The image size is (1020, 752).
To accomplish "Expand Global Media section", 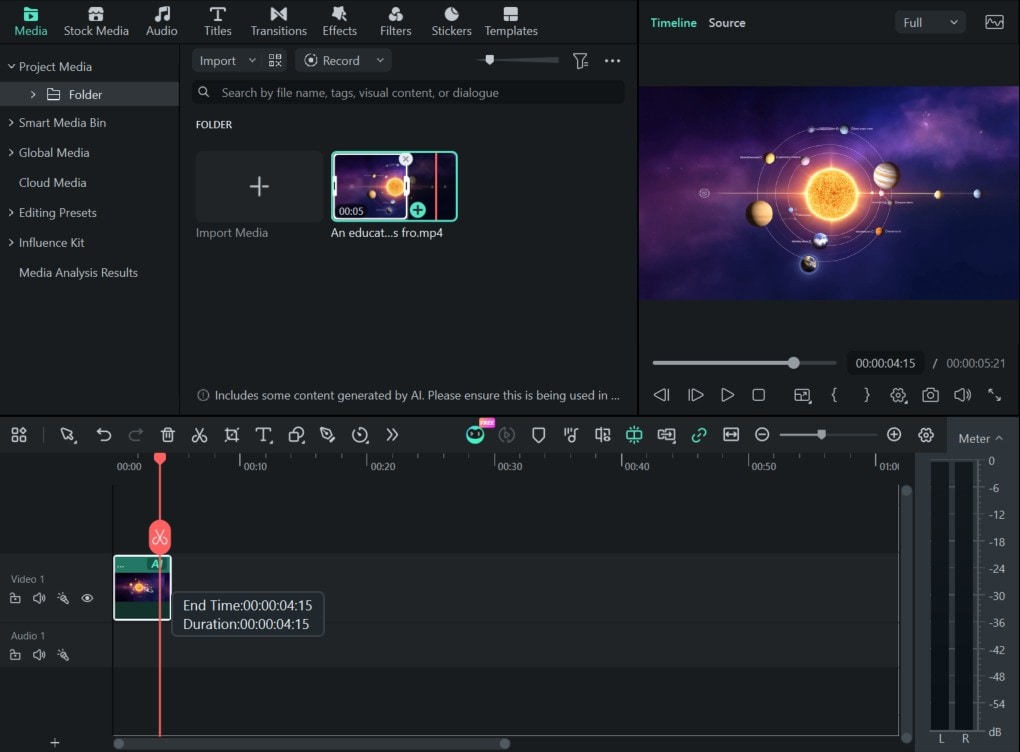I will (11, 152).
